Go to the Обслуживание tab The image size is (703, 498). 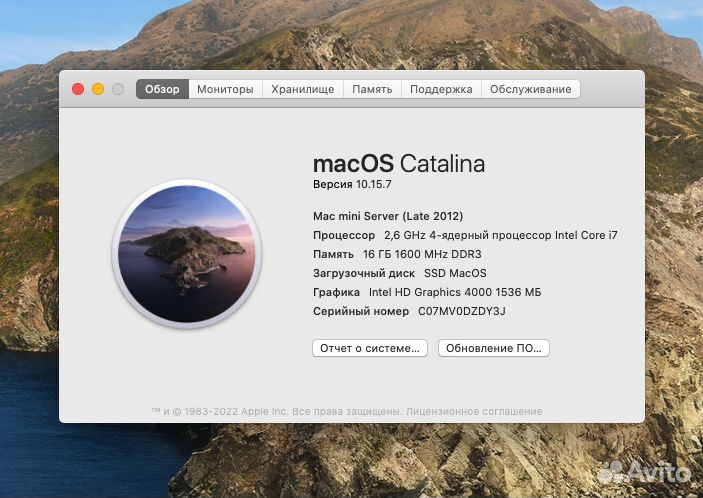pos(531,89)
